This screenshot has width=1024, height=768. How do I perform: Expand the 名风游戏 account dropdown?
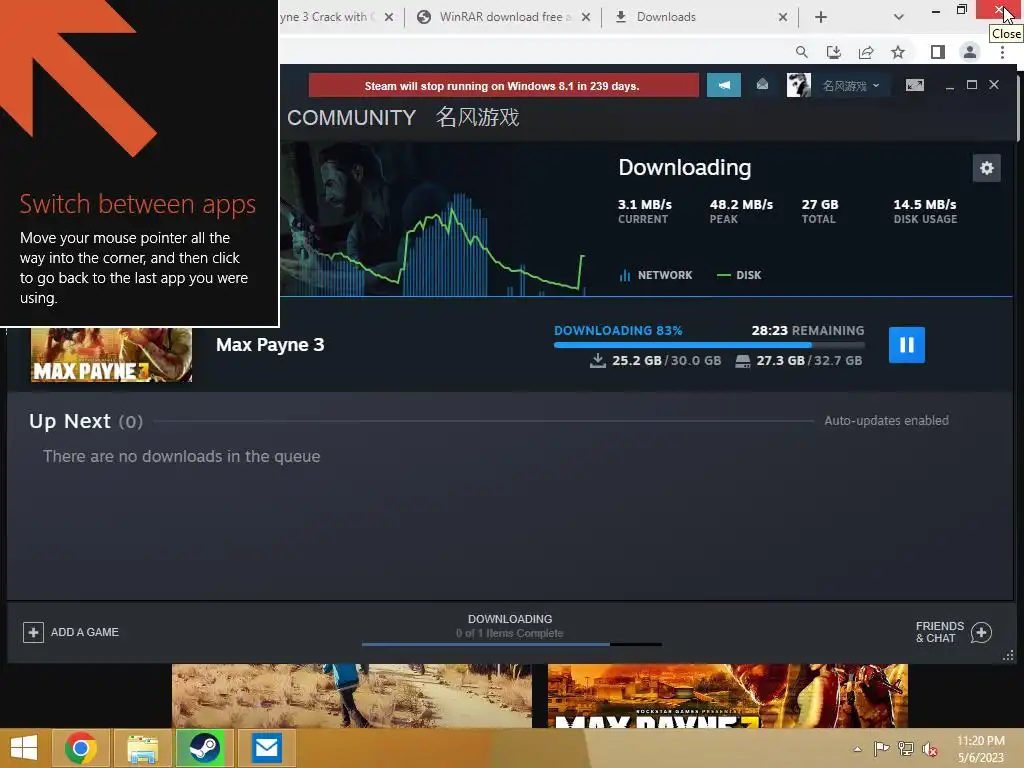tap(851, 86)
